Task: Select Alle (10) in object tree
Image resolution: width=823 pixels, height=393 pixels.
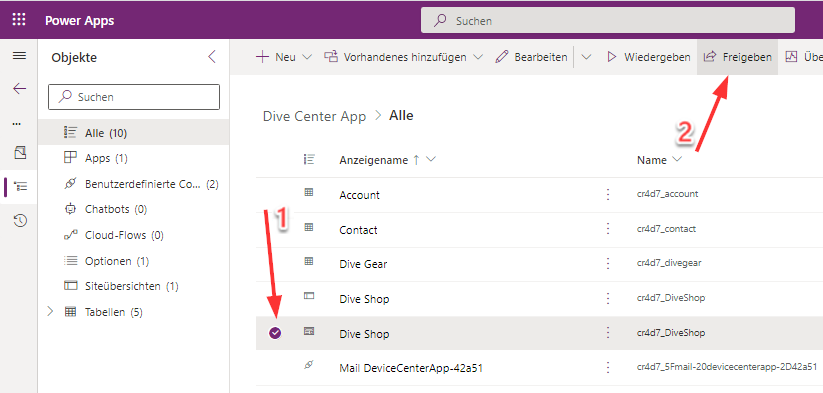Action: coord(134,133)
